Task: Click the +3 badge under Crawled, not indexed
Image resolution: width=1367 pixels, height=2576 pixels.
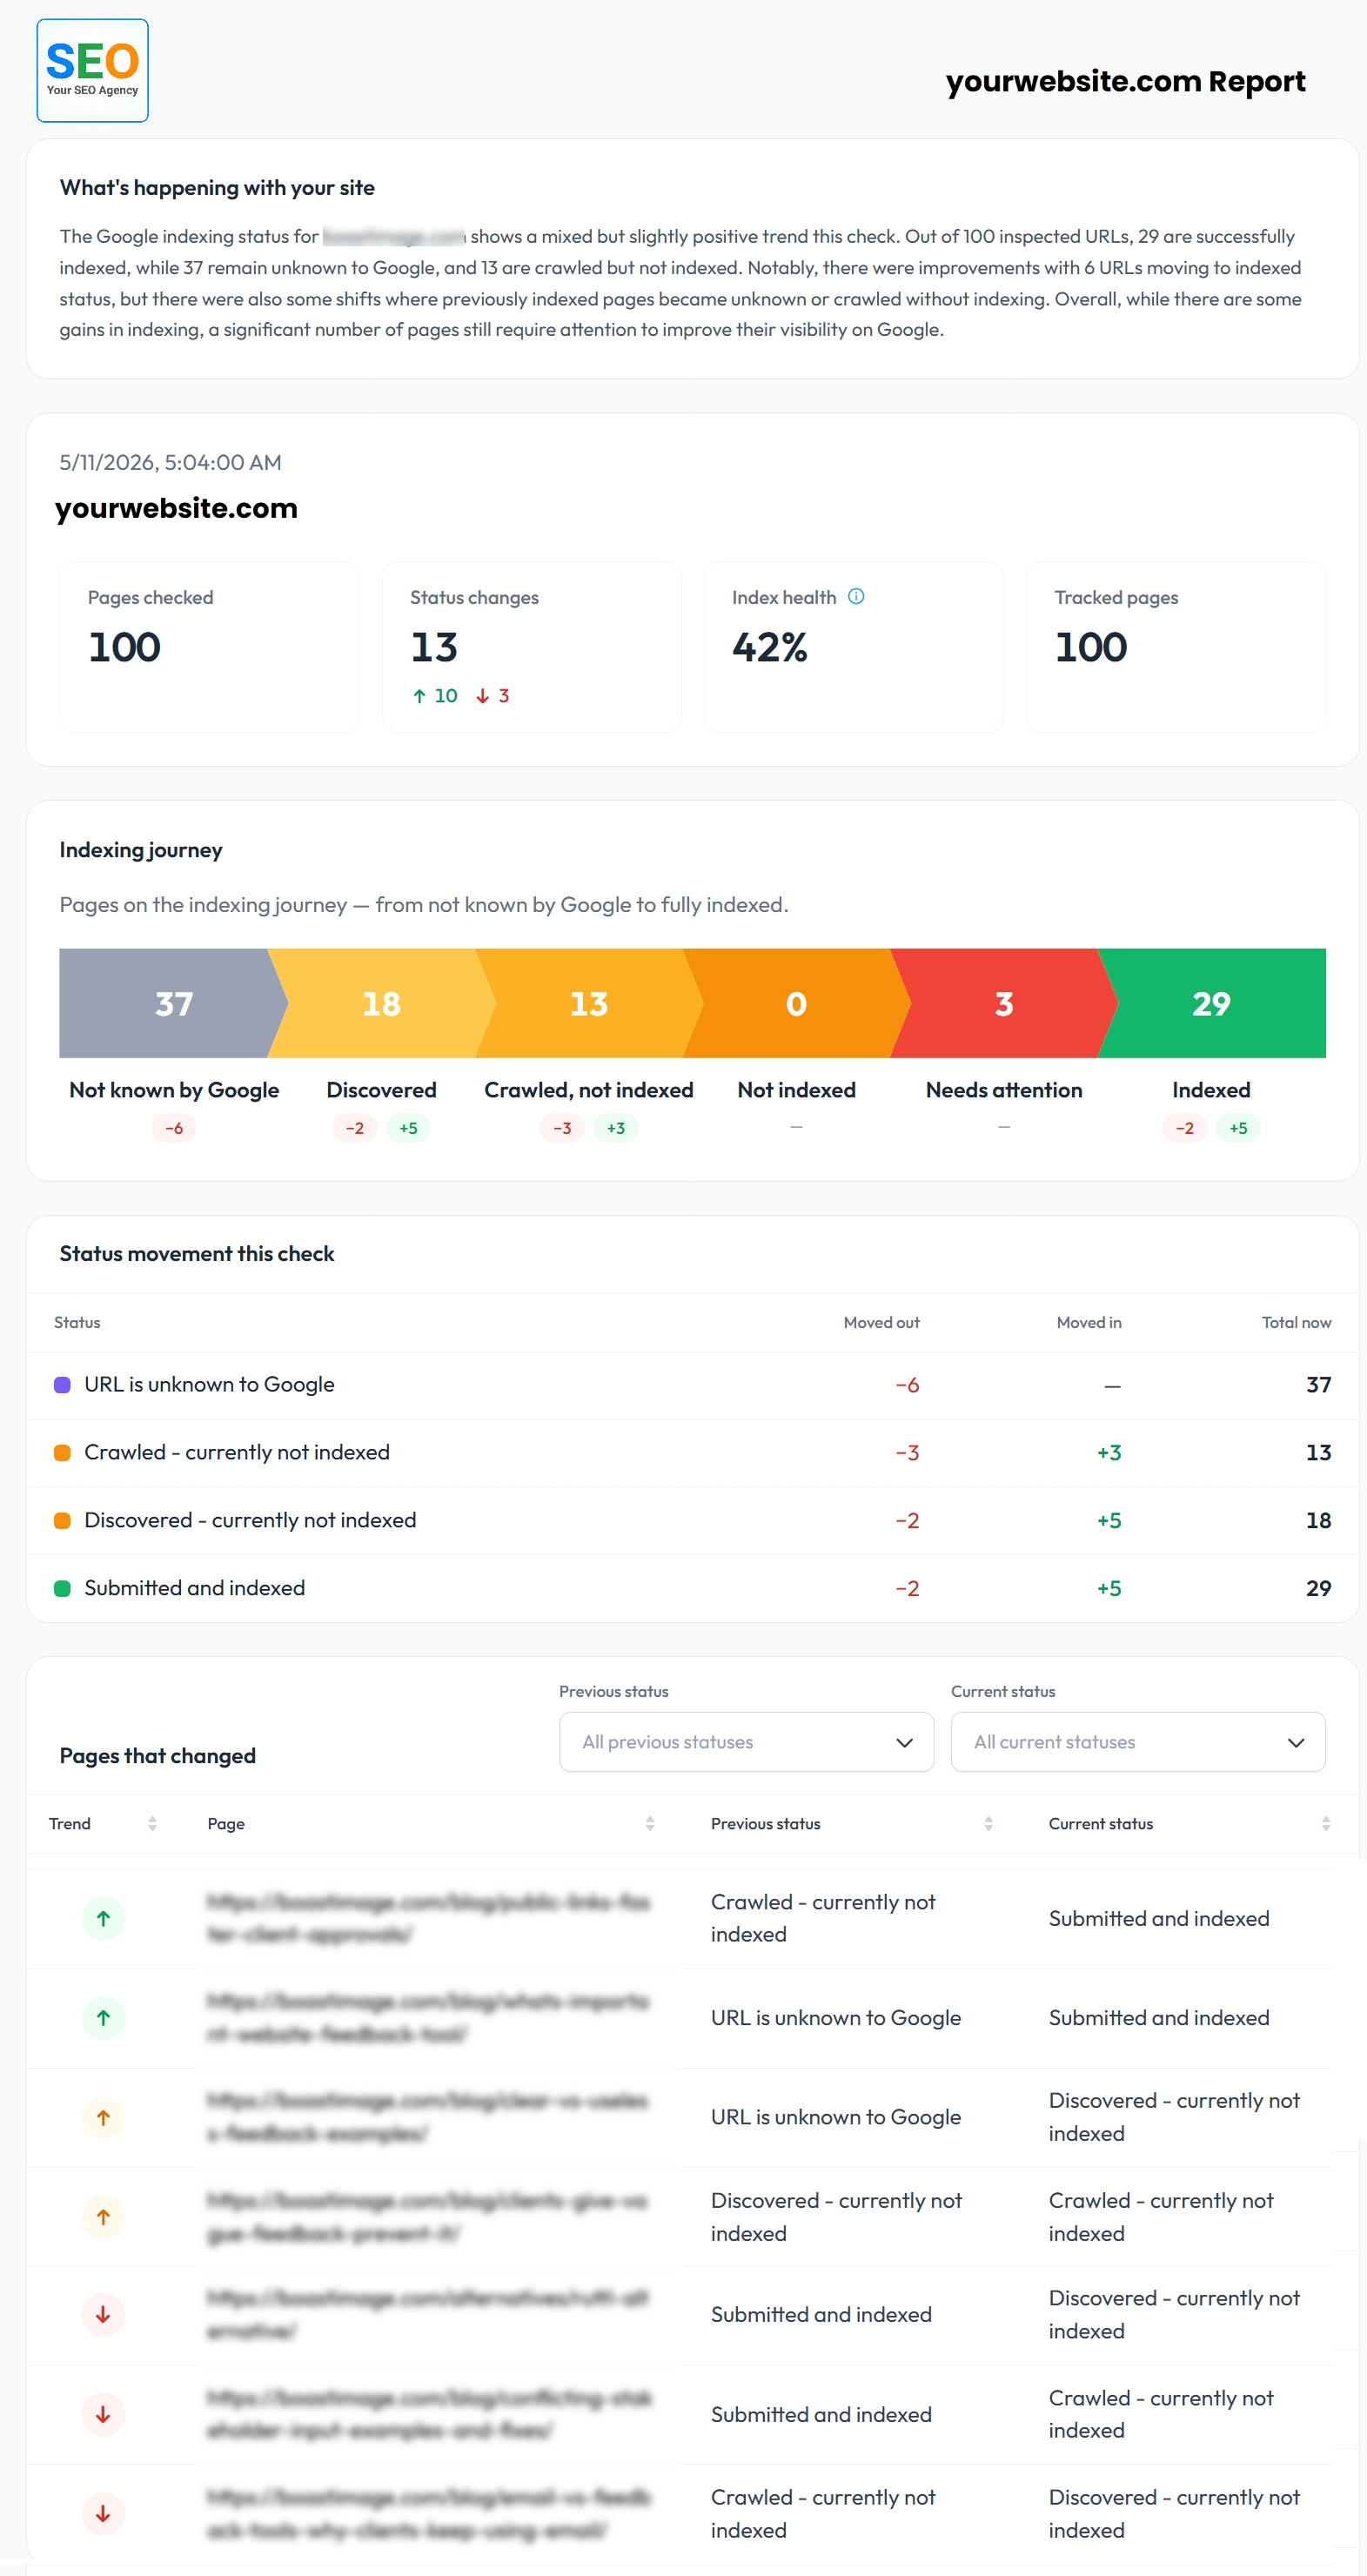Action: (x=616, y=1128)
